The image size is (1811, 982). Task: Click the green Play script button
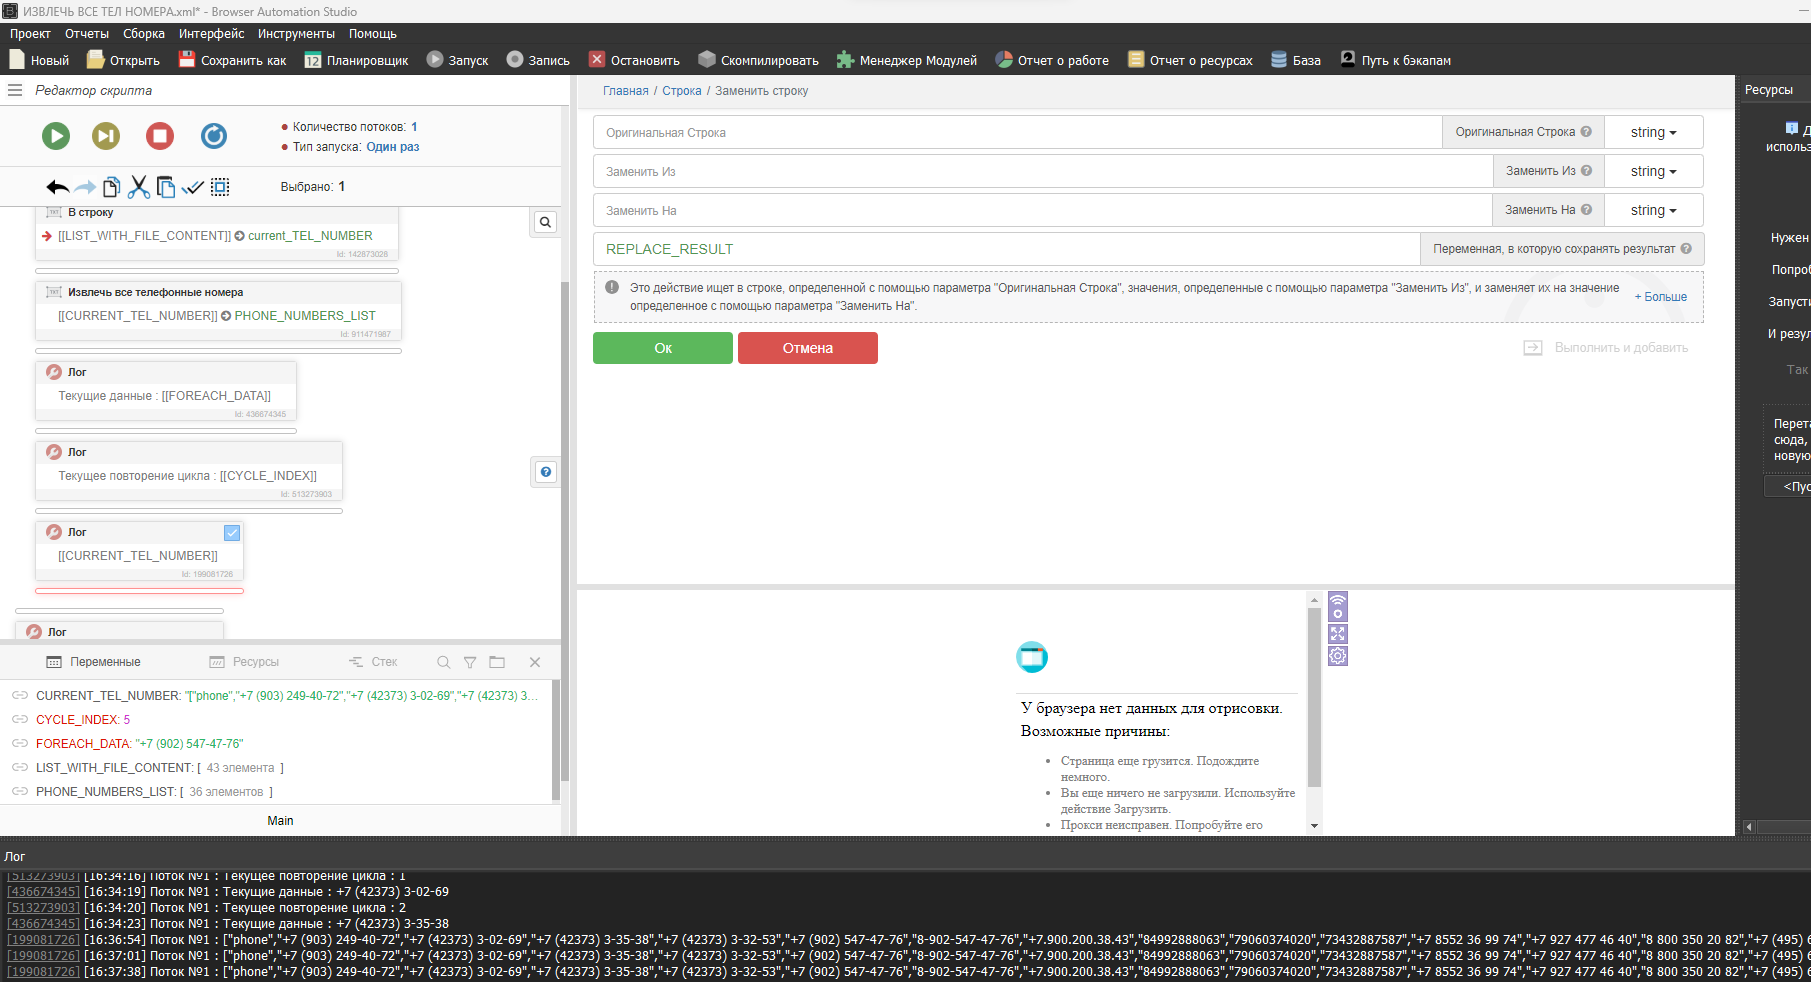tap(56, 136)
